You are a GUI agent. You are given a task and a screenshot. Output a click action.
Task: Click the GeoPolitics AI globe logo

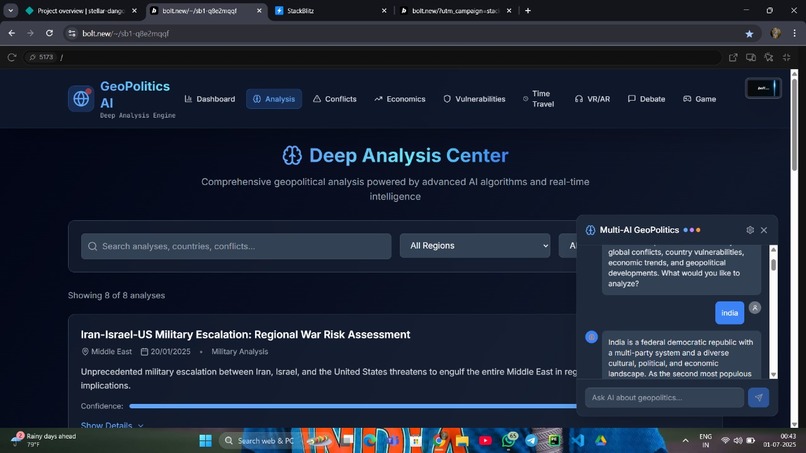[81, 99]
